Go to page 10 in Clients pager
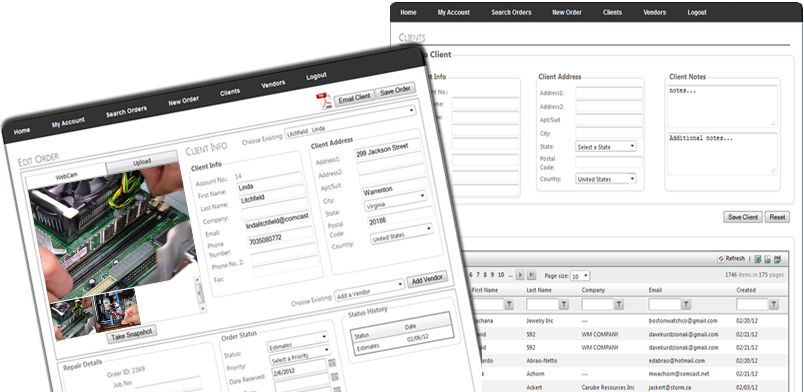The height and width of the screenshot is (392, 804). coord(501,276)
